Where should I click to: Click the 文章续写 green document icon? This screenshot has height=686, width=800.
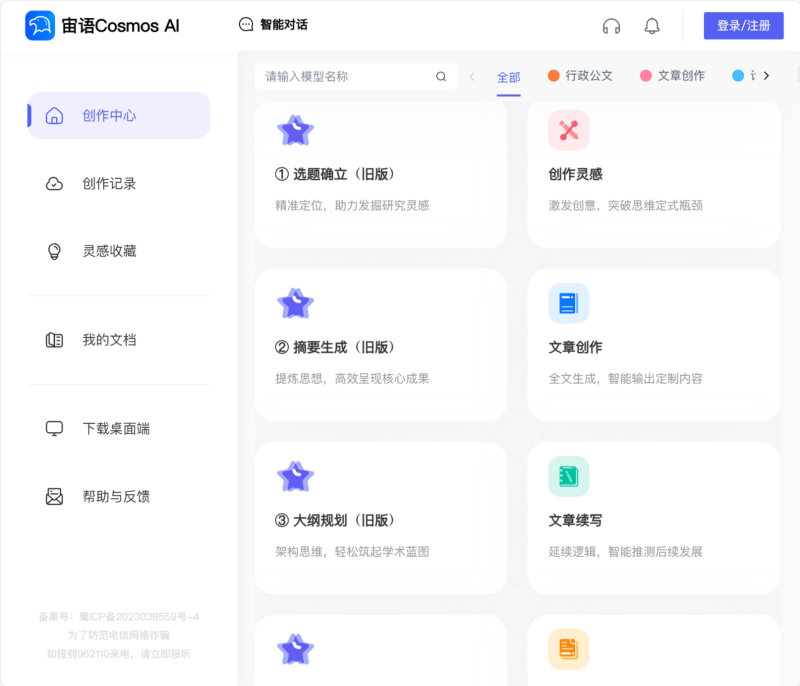[x=568, y=476]
